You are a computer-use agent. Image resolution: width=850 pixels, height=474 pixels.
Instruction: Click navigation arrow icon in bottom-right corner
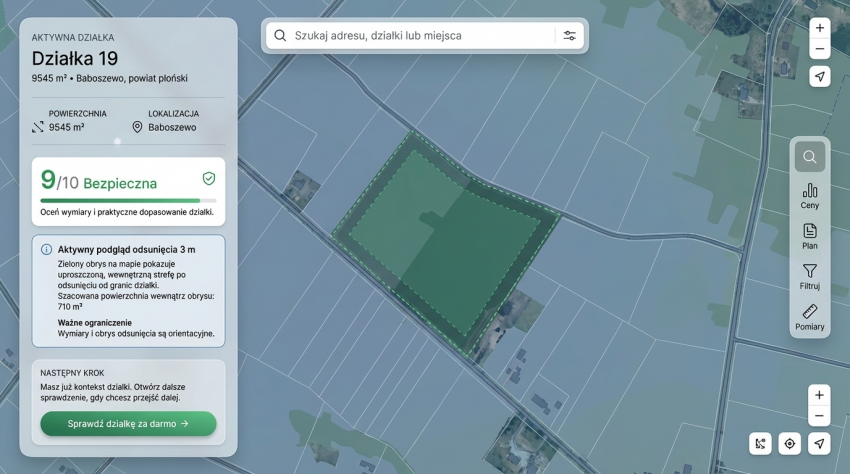click(x=820, y=443)
